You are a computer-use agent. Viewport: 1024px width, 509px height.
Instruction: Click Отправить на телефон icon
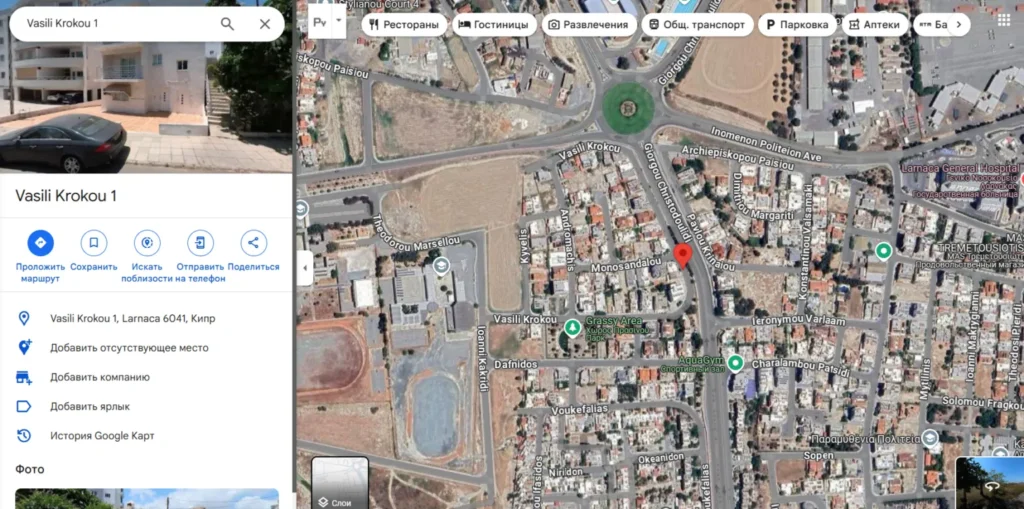pos(200,243)
